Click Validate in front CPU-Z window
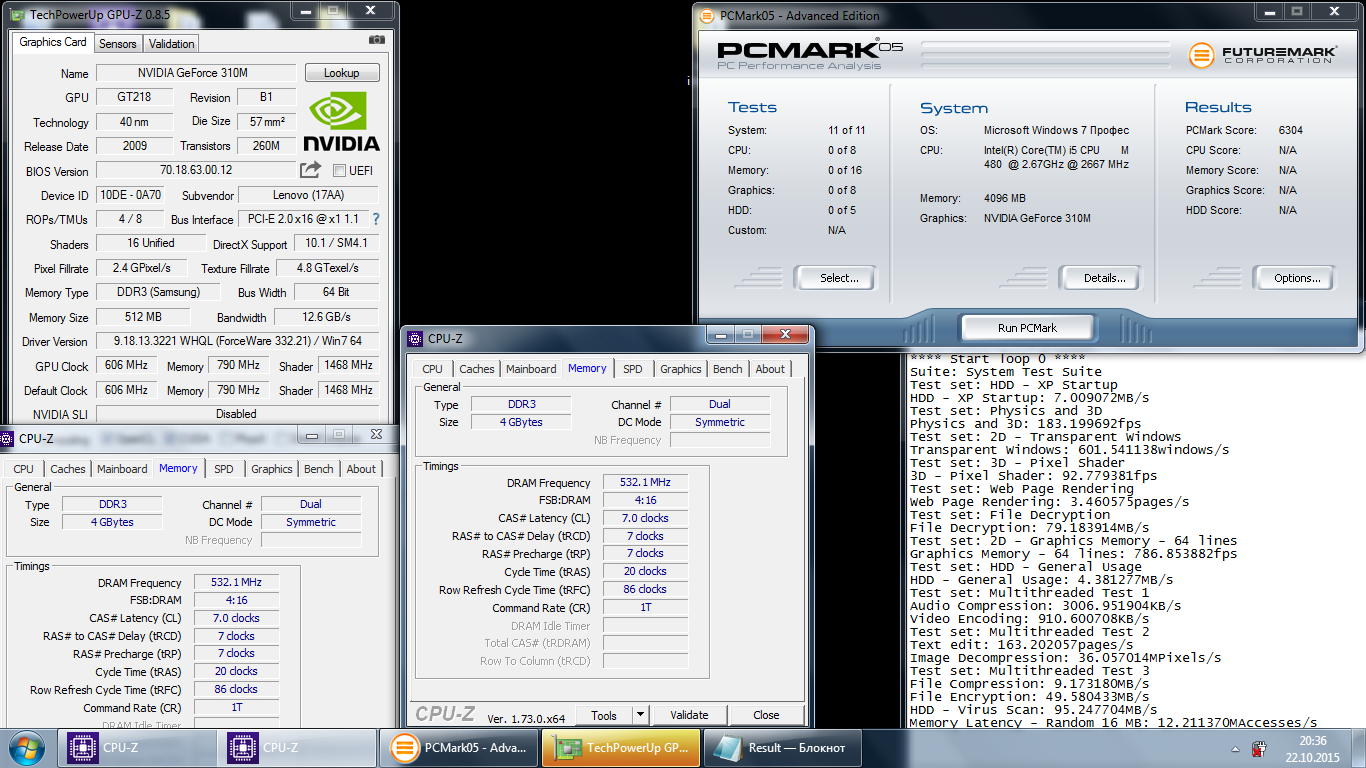Screen dimensions: 1366x768 point(689,715)
